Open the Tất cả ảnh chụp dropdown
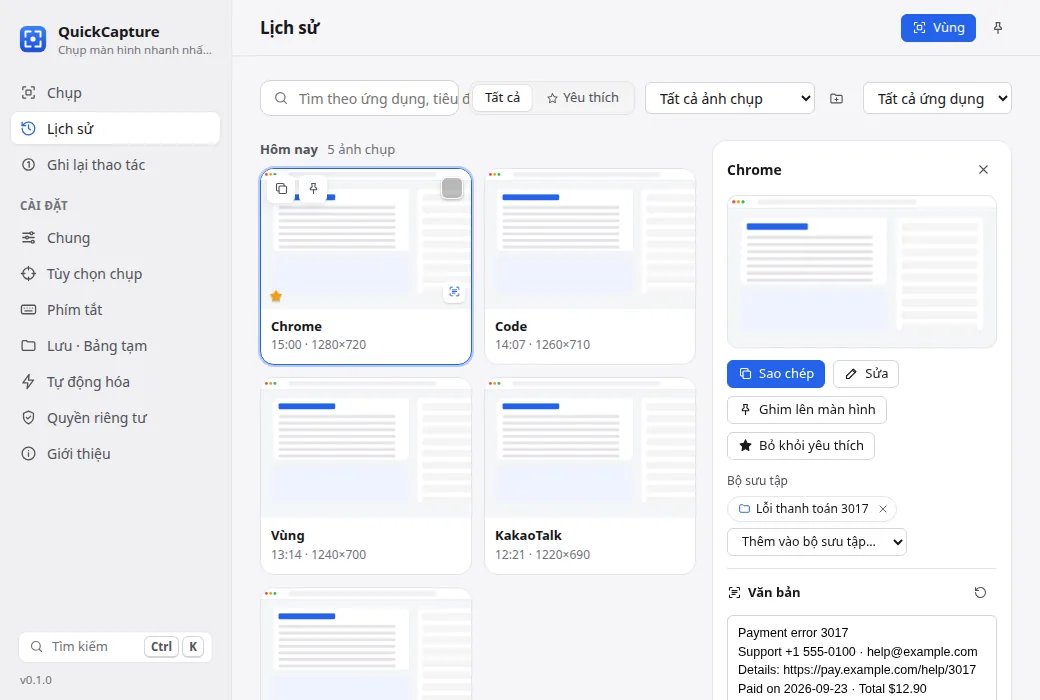This screenshot has width=1040, height=700. click(730, 98)
